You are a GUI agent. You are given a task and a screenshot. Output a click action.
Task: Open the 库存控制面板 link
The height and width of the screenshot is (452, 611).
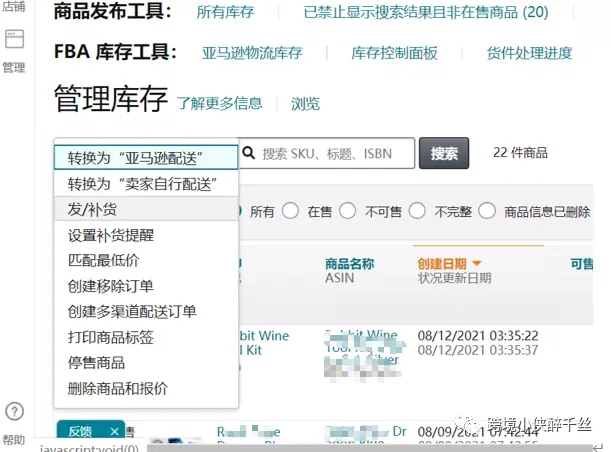coord(394,53)
